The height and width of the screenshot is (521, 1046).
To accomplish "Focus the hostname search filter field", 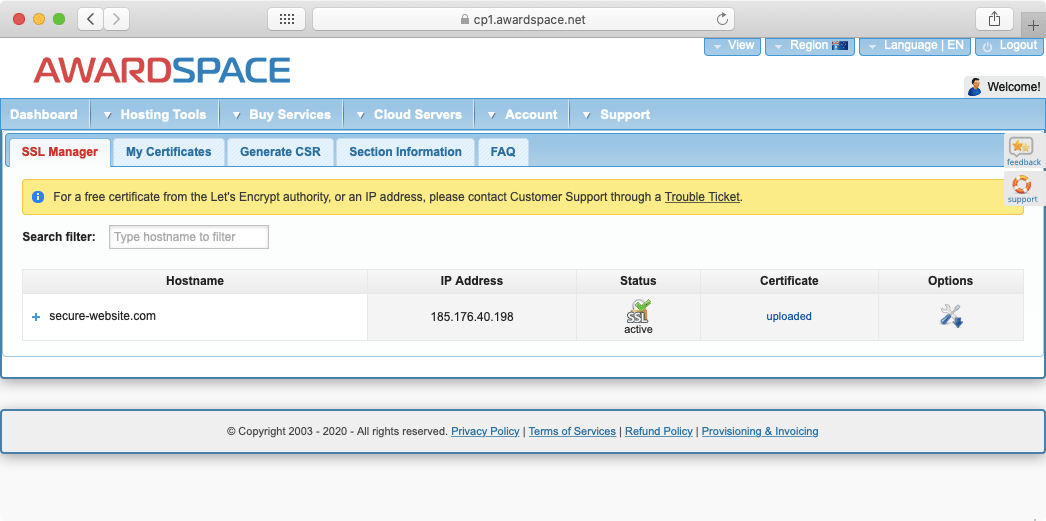I will pos(189,237).
